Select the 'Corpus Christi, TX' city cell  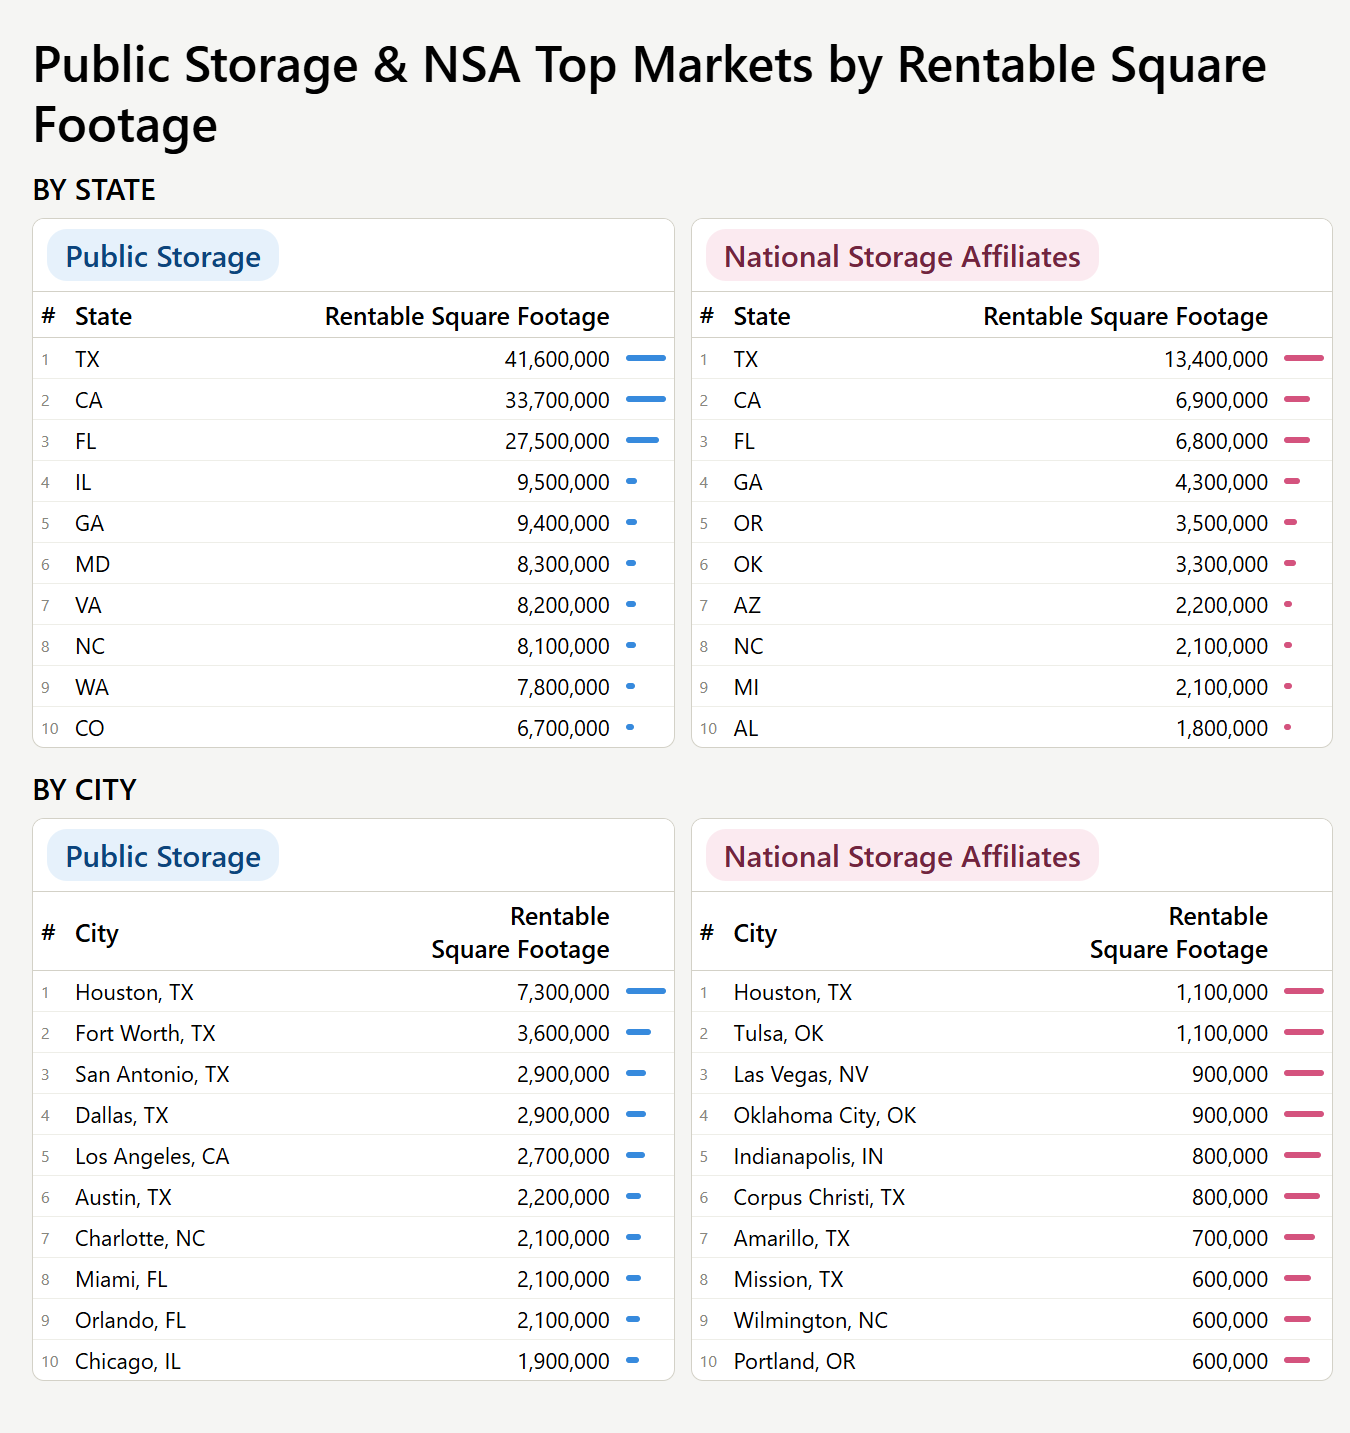pyautogui.click(x=819, y=1197)
